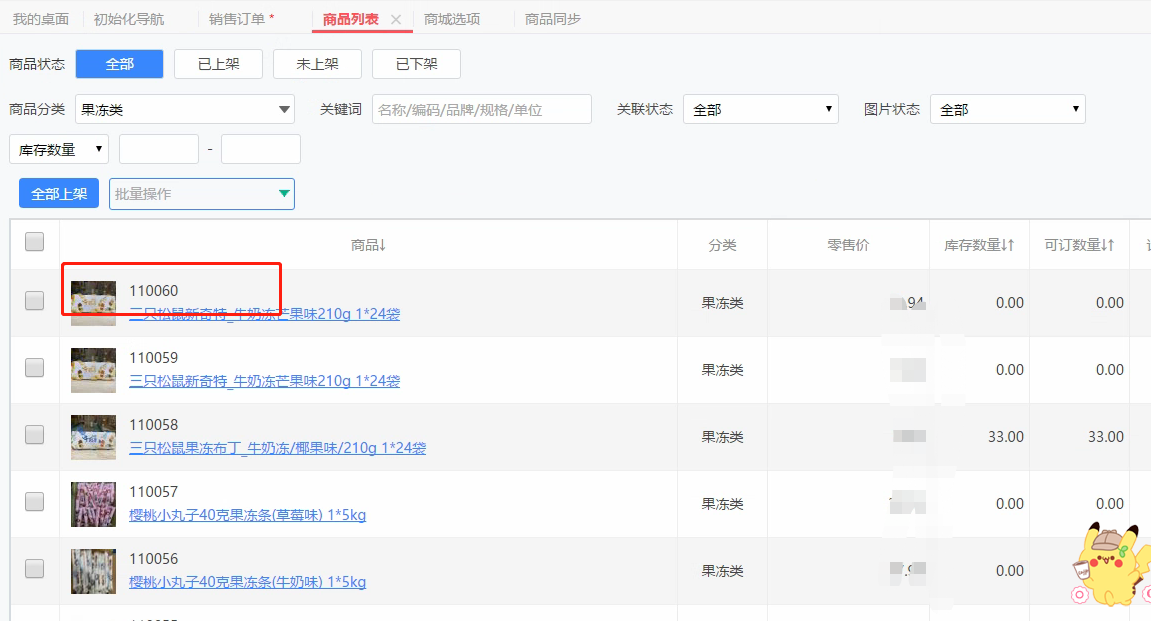
Task: Click the 全部上架 button
Action: pos(59,194)
